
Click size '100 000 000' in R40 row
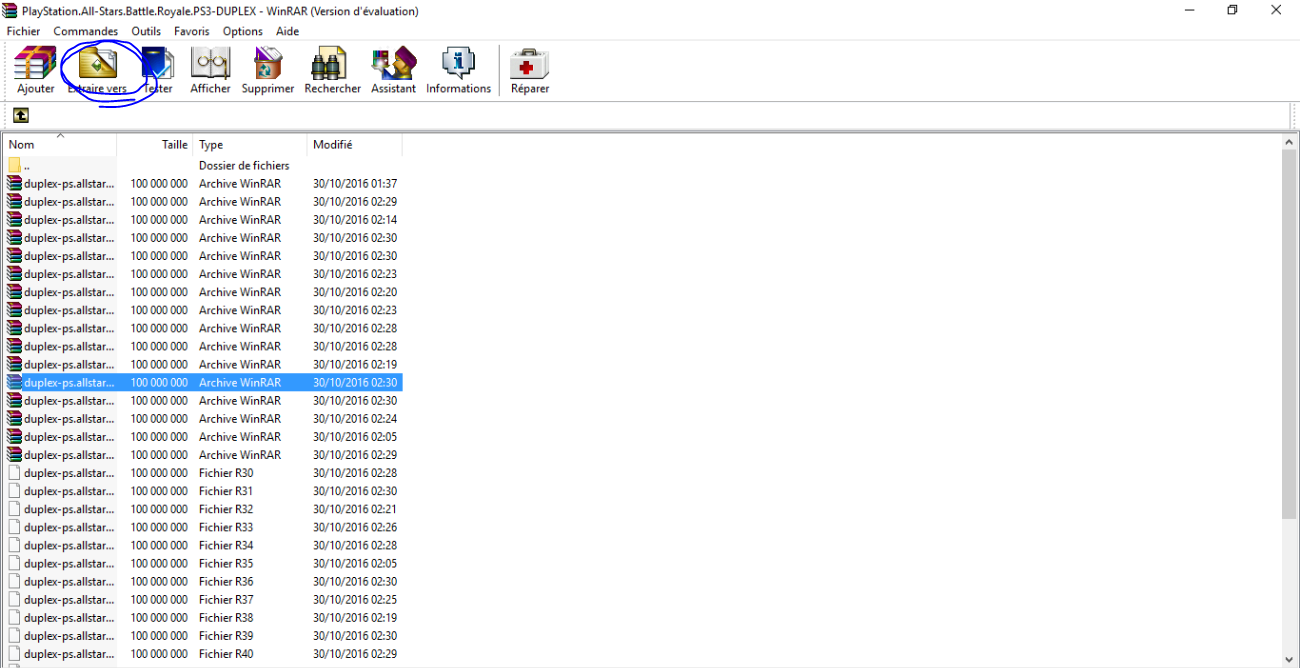pos(159,653)
